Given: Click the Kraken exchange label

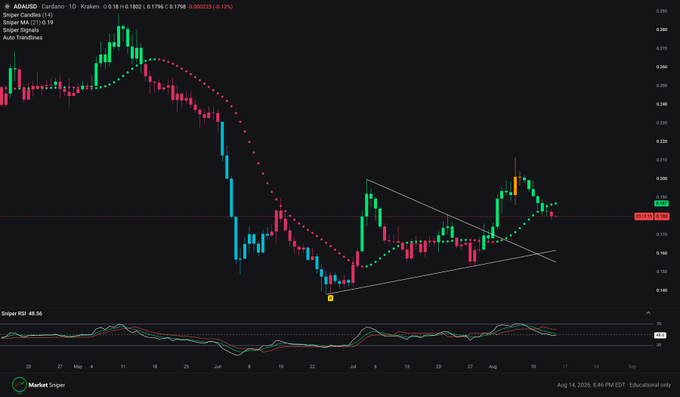Looking at the screenshot, I should tap(90, 7).
